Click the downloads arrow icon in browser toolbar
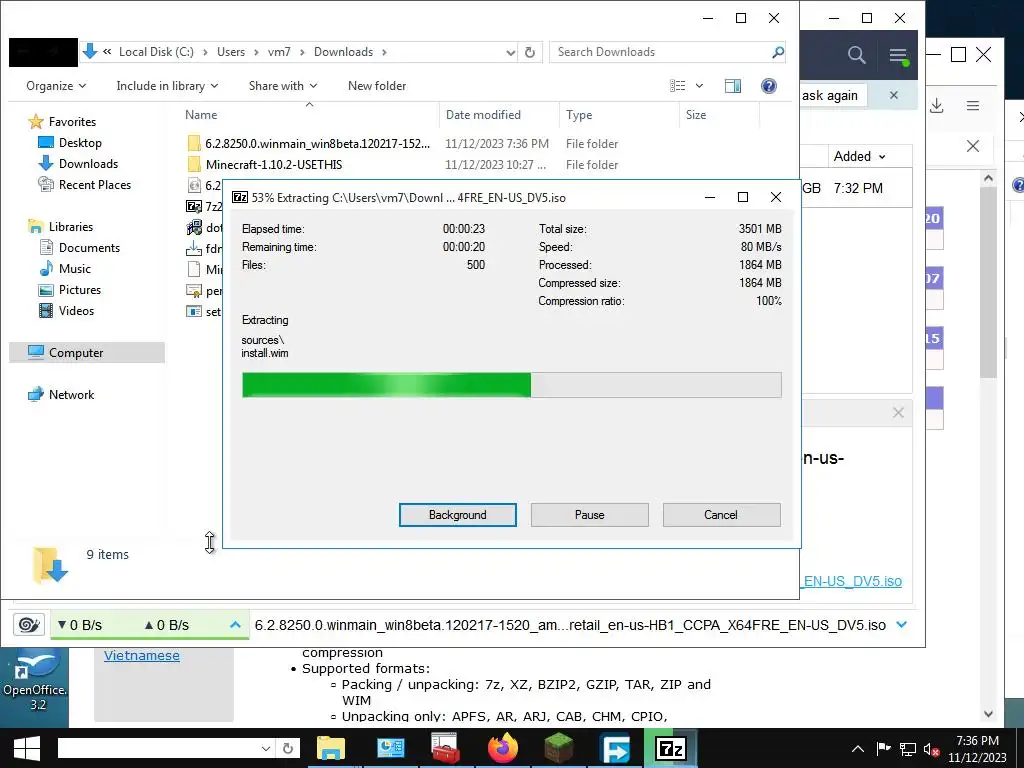 tap(936, 105)
